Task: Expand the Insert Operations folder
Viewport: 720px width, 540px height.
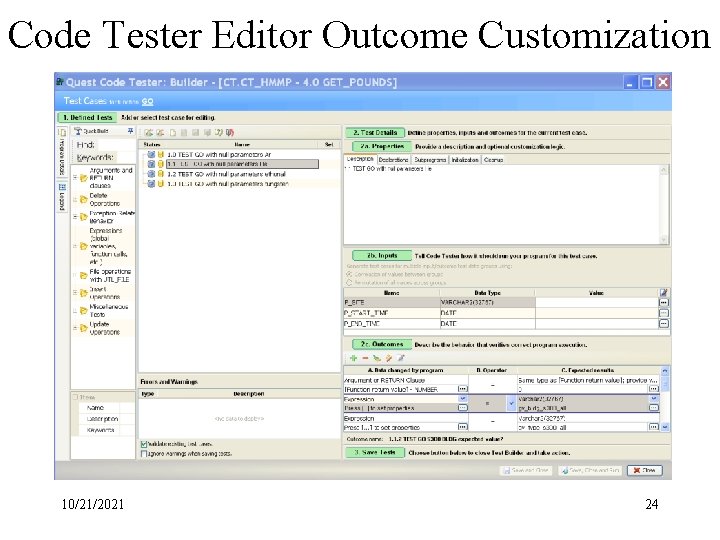Action: [x=75, y=292]
